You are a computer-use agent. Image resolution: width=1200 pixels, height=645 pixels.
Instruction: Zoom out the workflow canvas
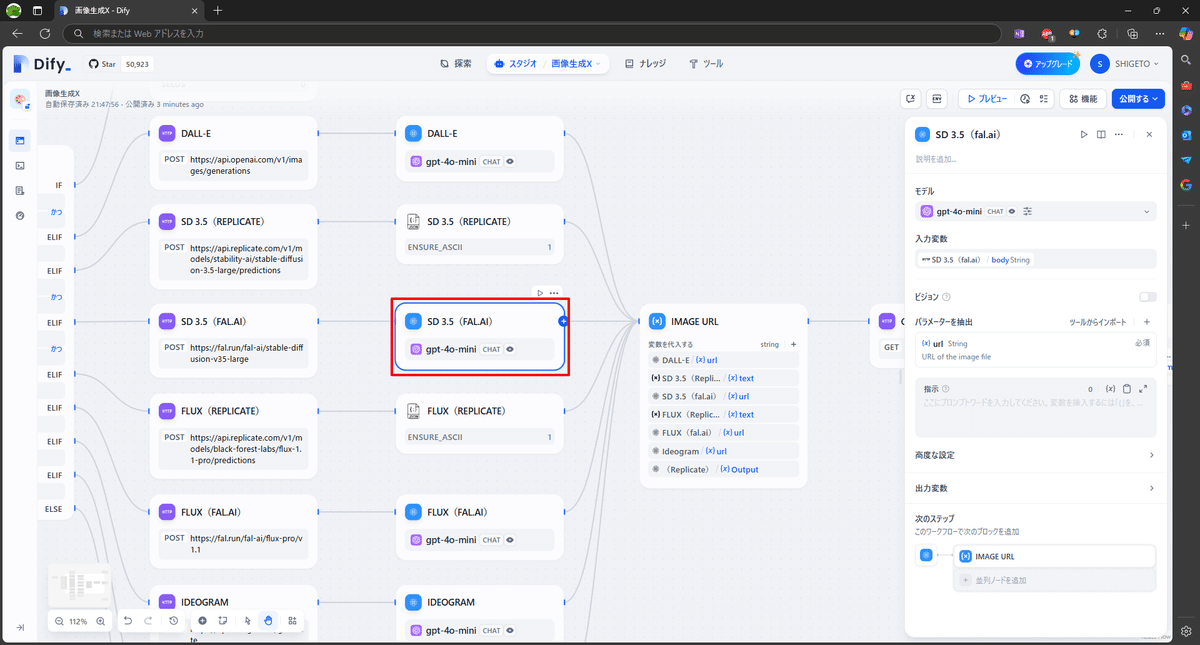[60, 621]
